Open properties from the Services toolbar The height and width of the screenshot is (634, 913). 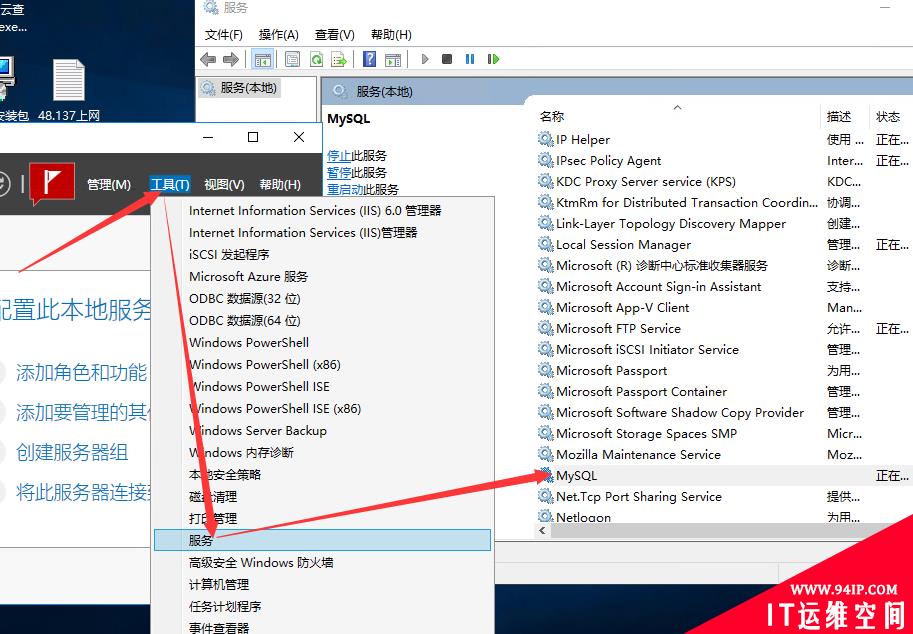pos(292,59)
